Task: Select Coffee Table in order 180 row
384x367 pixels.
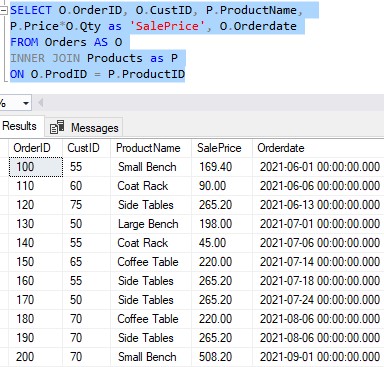Action: coord(151,319)
